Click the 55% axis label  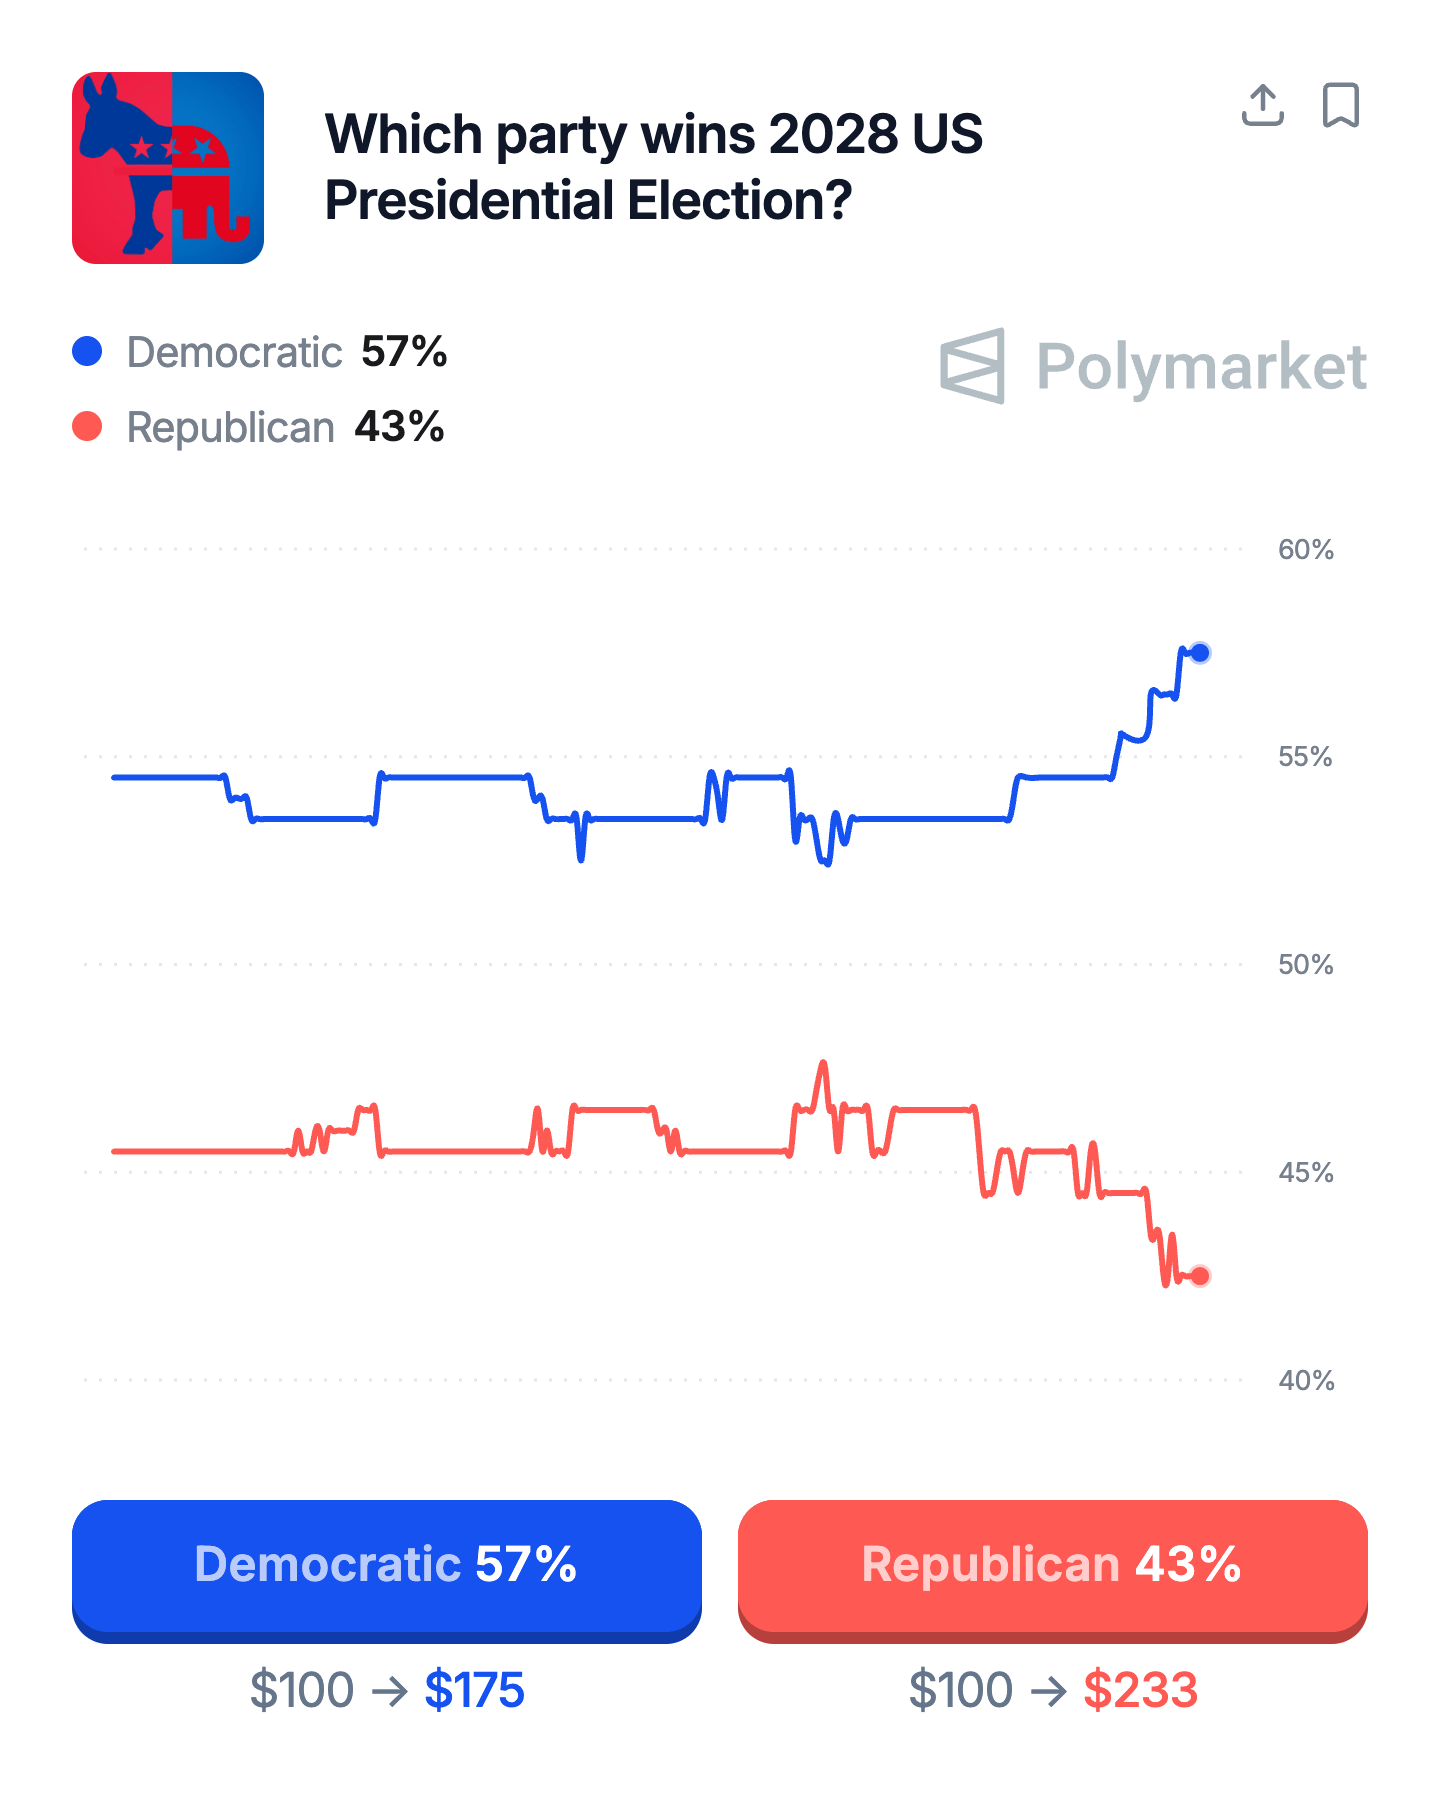(x=1305, y=756)
